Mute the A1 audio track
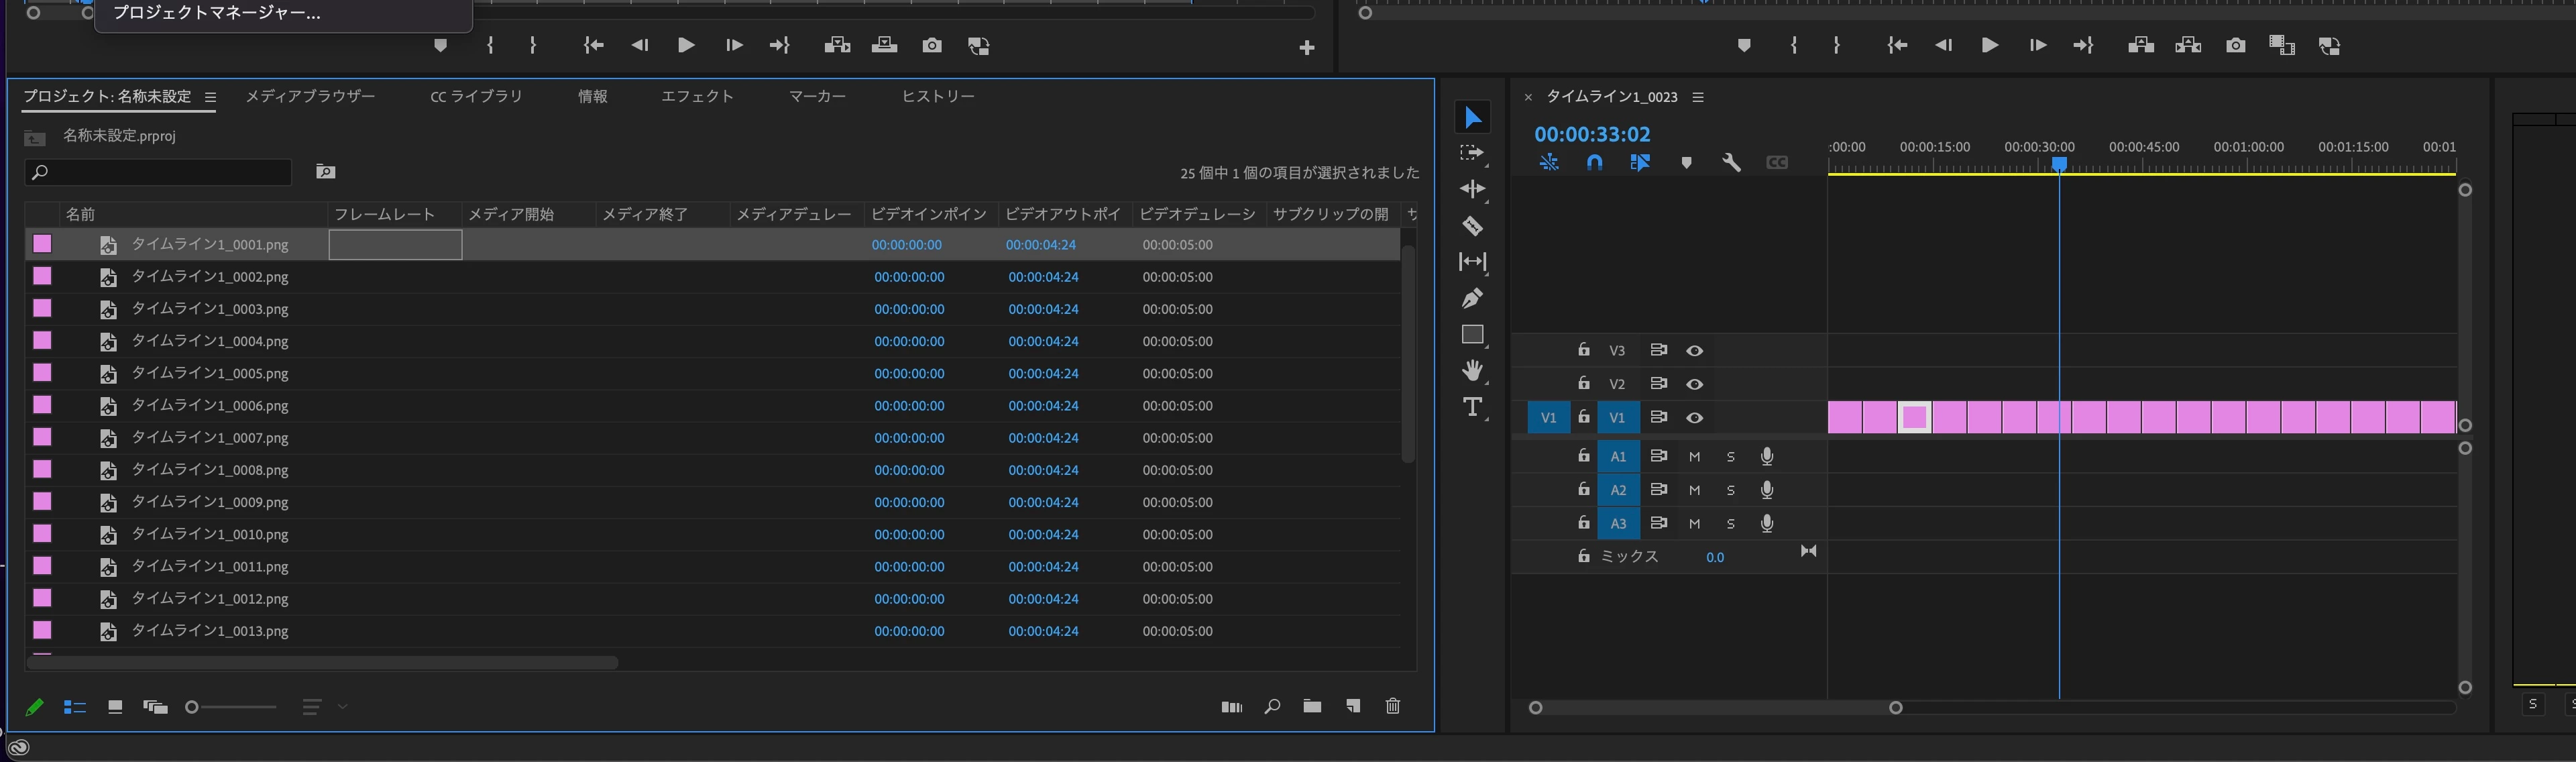2576x762 pixels. (1694, 457)
